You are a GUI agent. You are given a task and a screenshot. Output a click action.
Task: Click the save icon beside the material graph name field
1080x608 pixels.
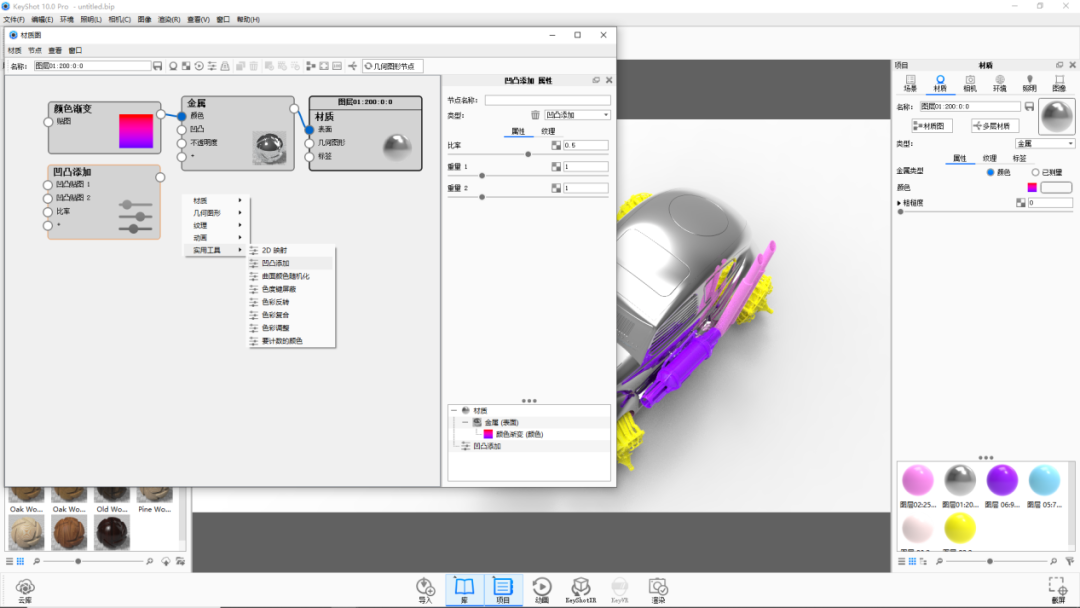pyautogui.click(x=158, y=66)
